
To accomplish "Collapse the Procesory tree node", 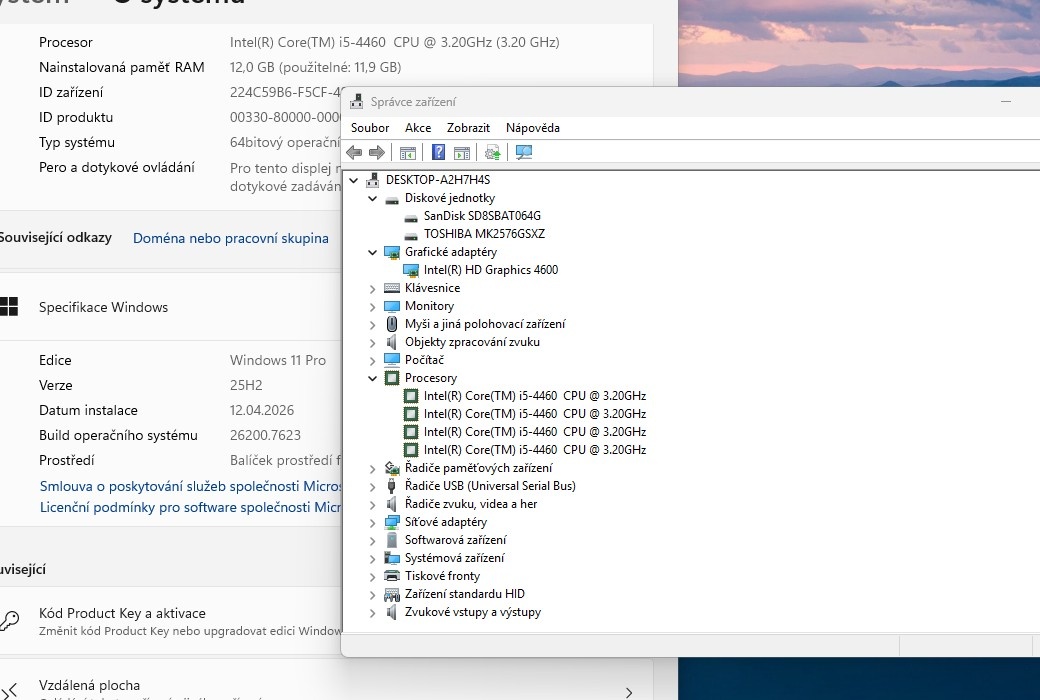I will (372, 377).
